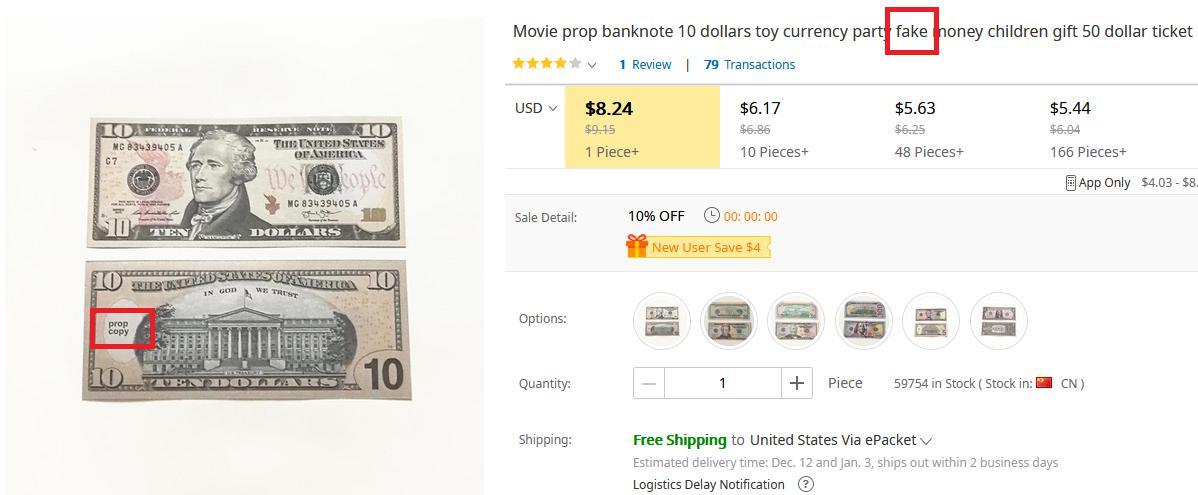Decrease quantity with the minus button

click(649, 383)
